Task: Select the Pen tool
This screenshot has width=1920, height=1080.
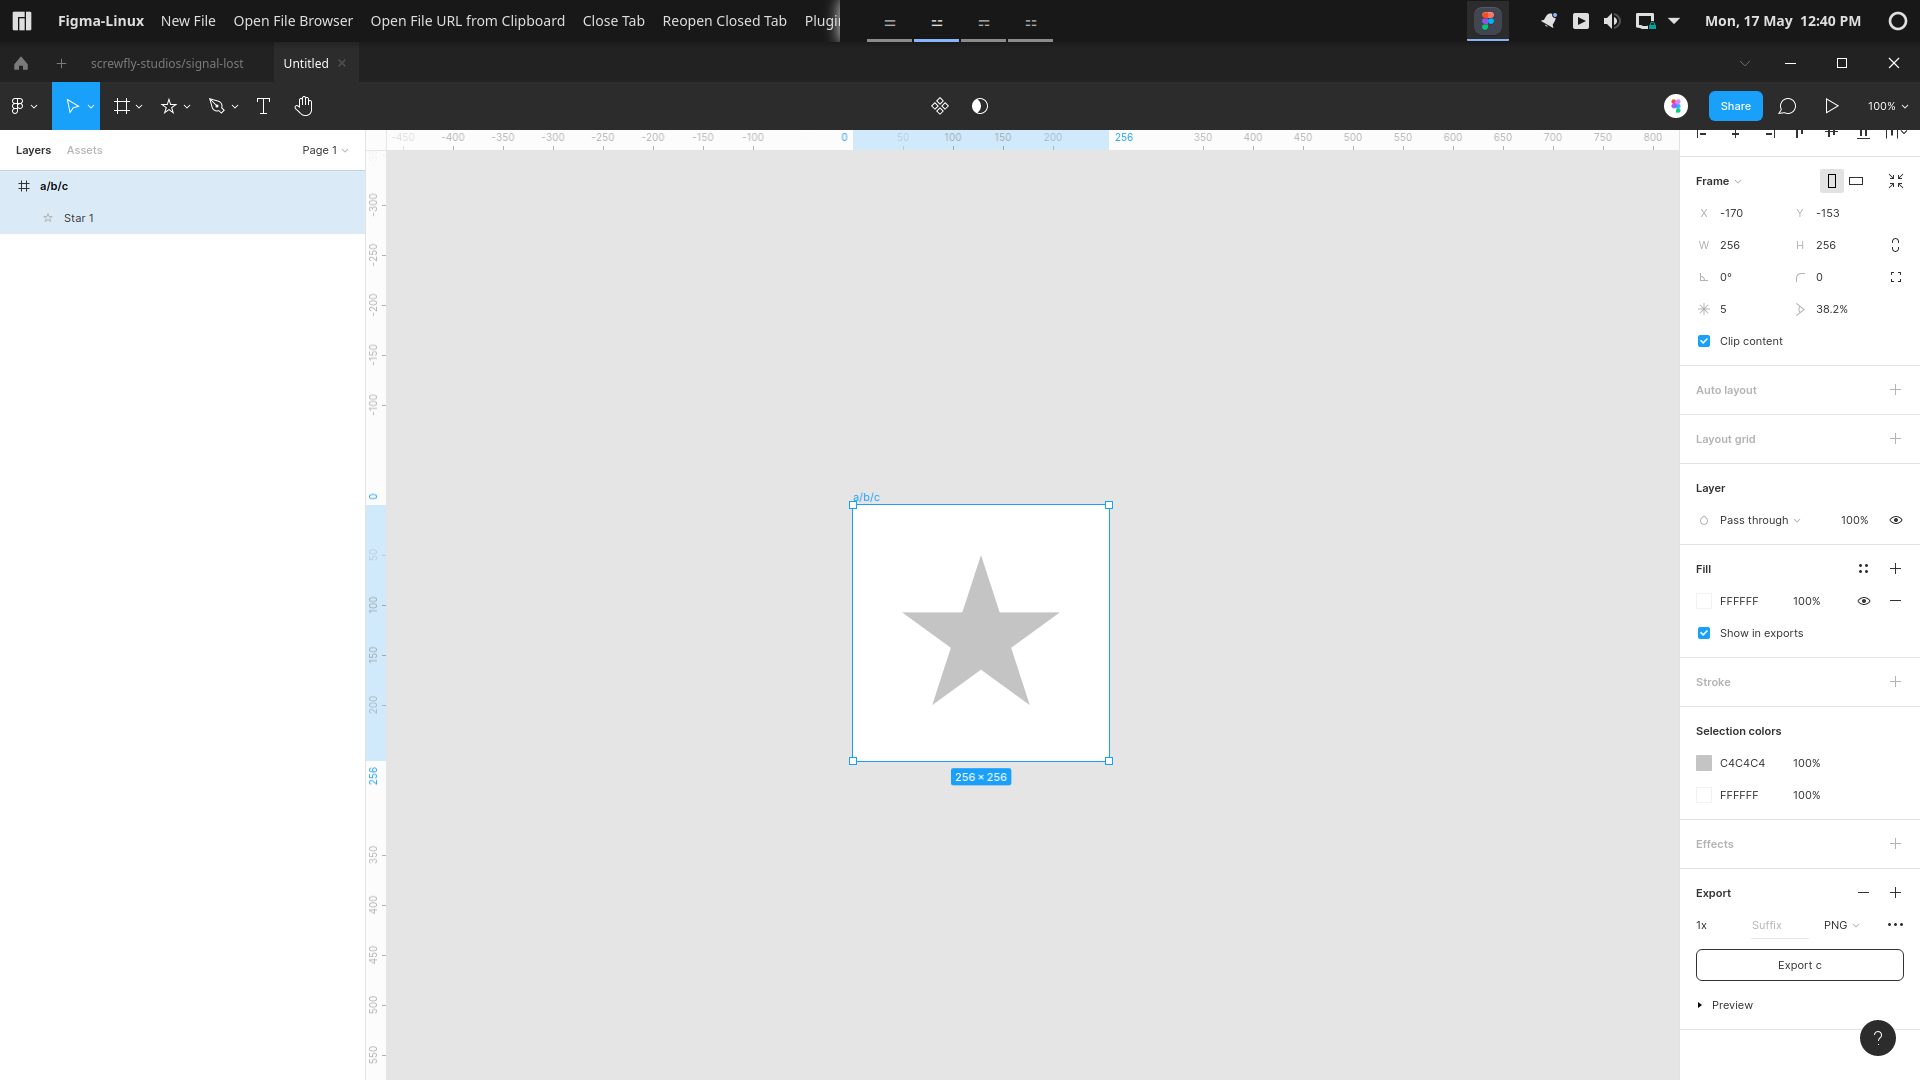Action: (x=218, y=105)
